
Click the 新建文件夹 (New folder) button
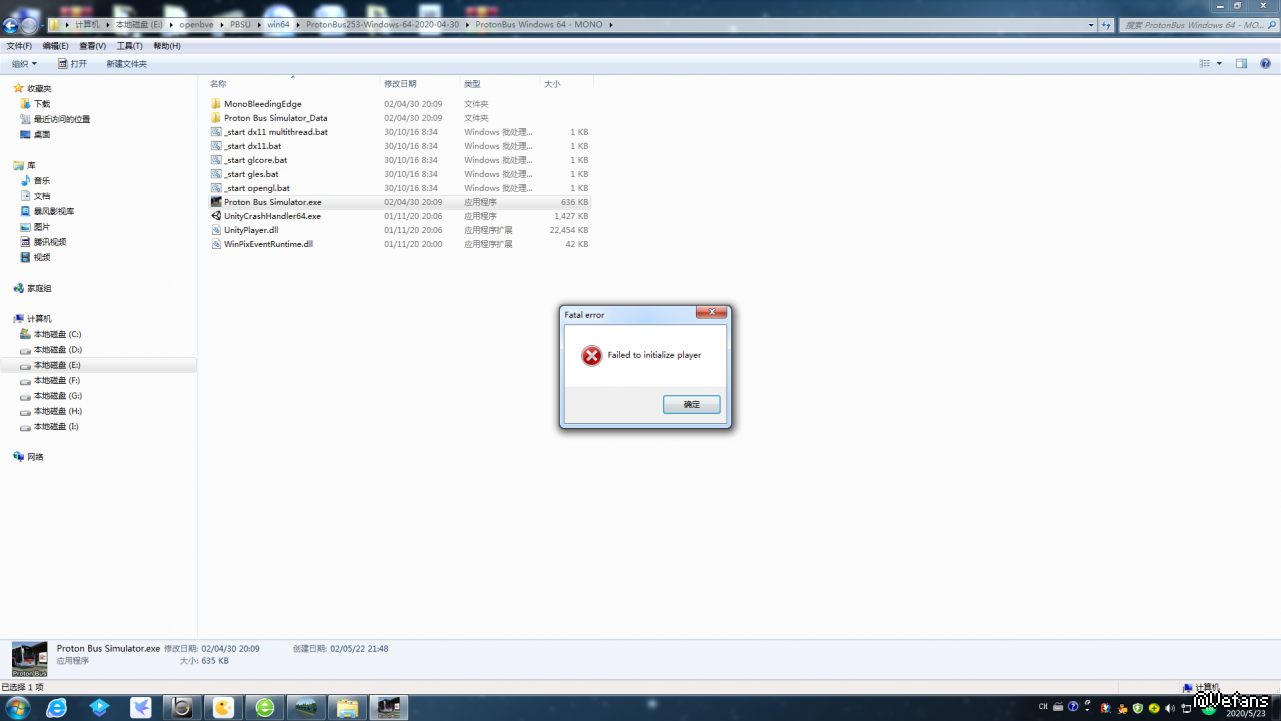pyautogui.click(x=127, y=64)
